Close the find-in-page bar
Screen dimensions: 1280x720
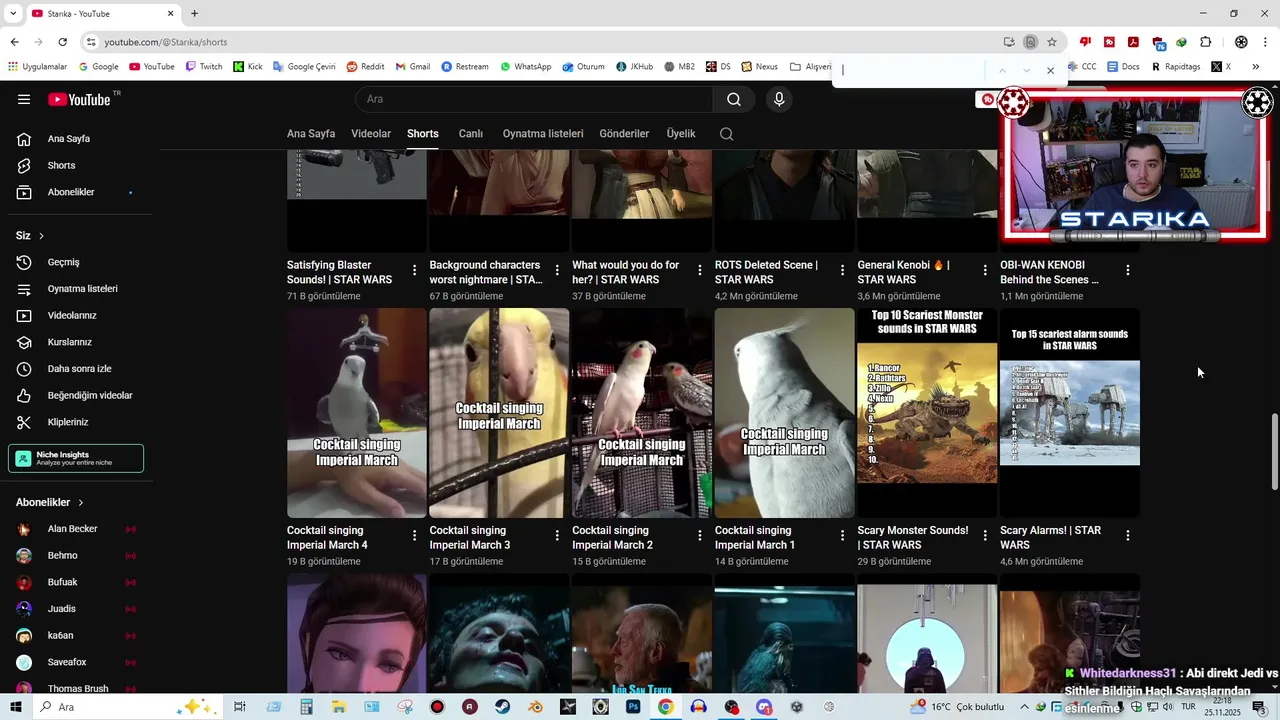tap(1050, 70)
